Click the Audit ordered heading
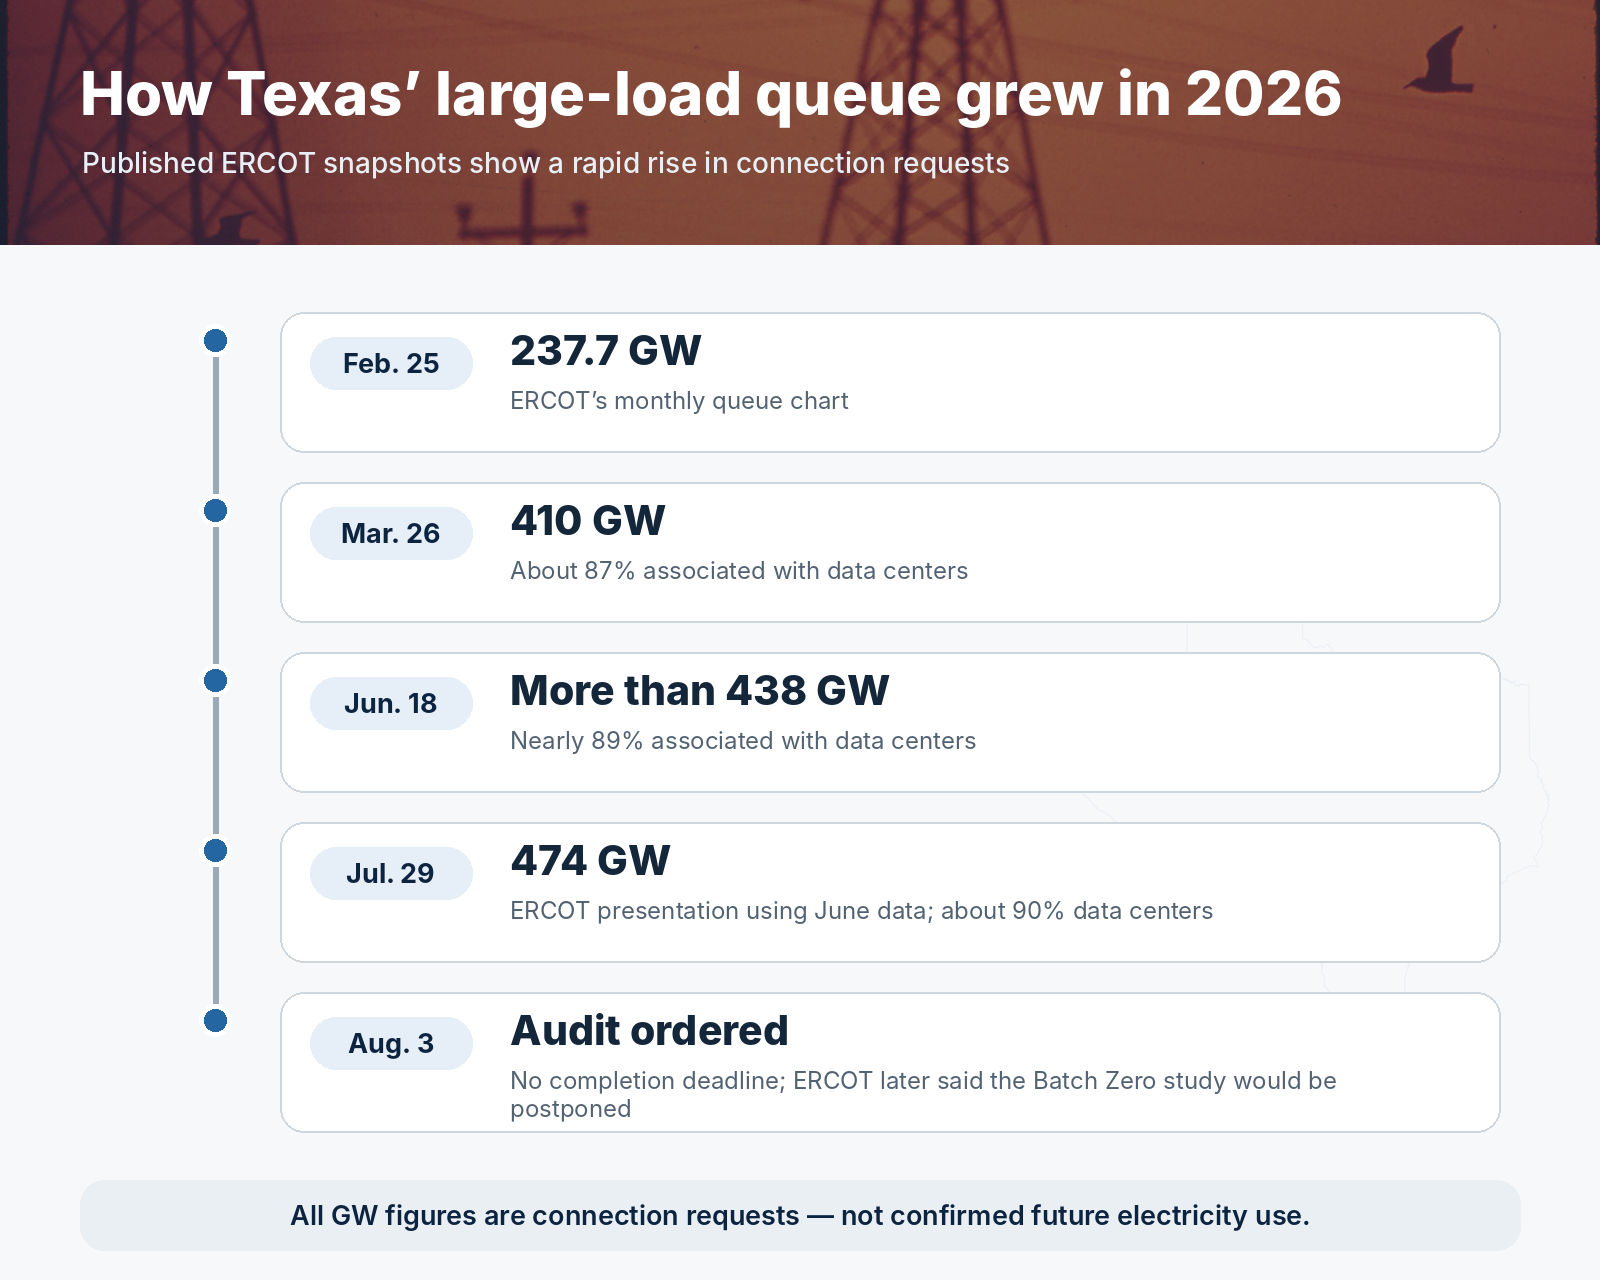This screenshot has width=1600, height=1280. click(649, 1031)
